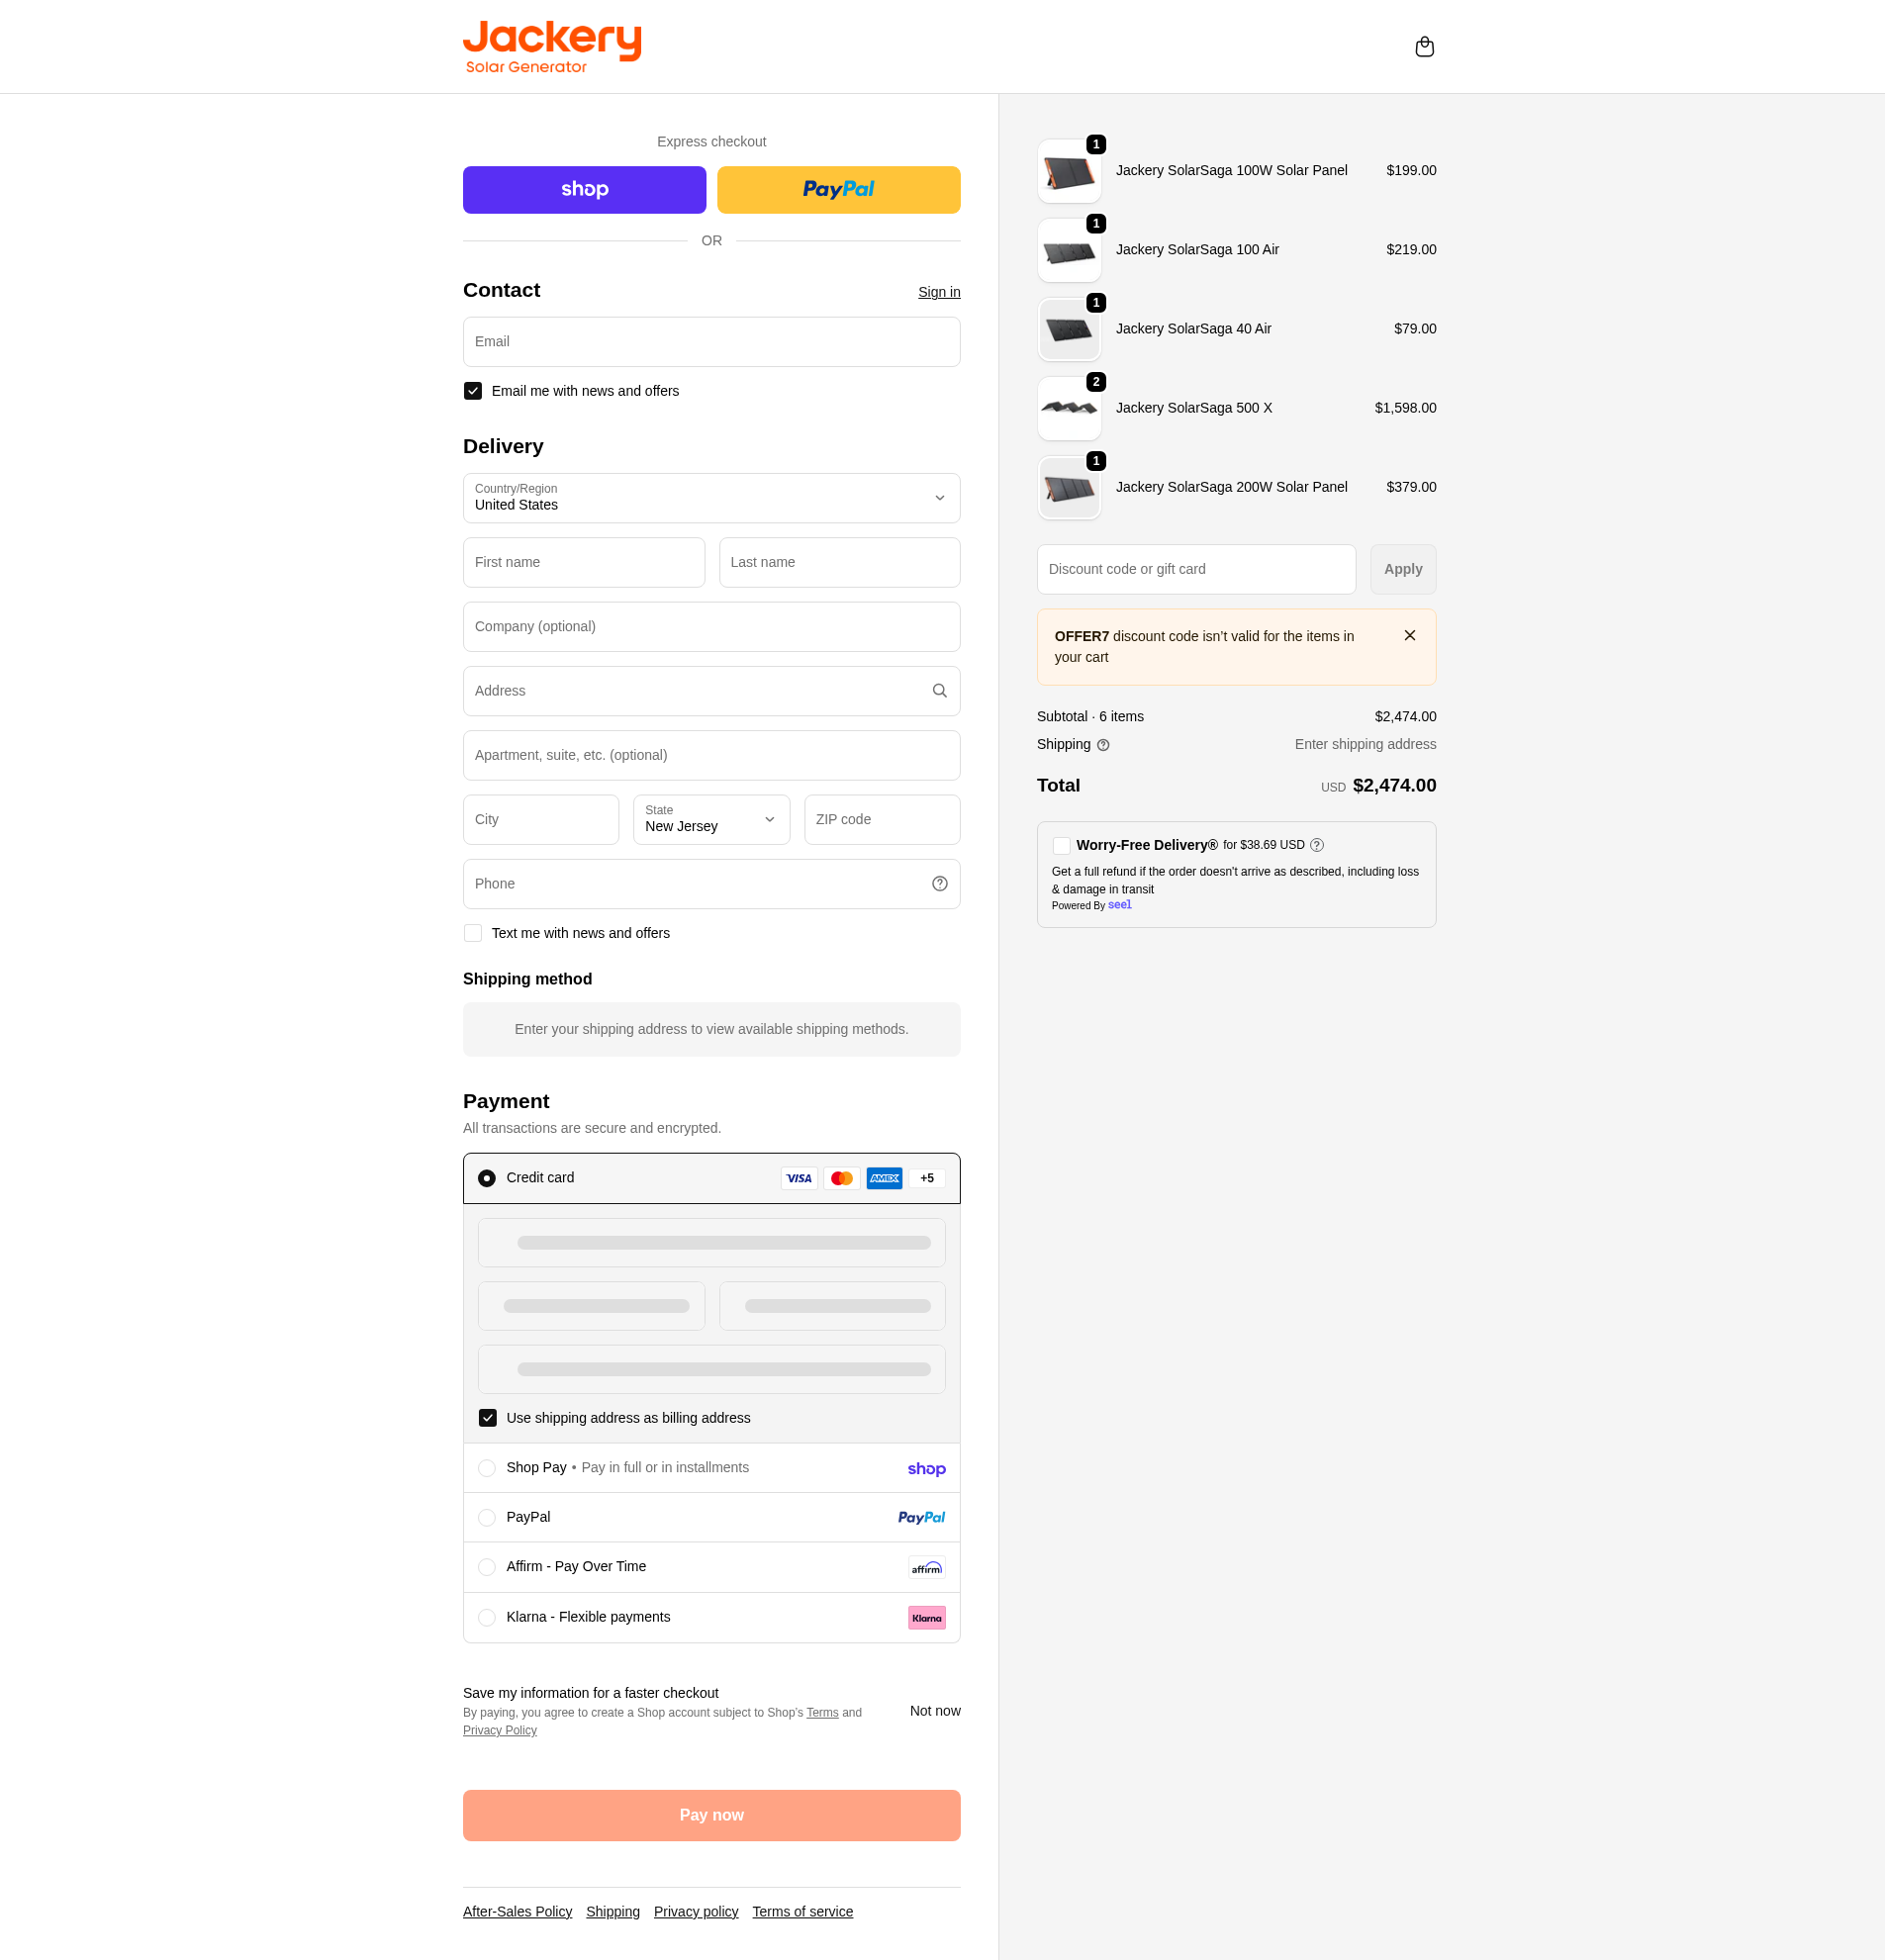Click the Worry-Free Delivery help icon
Viewport: 1885px width, 1960px height.
pos(1317,845)
